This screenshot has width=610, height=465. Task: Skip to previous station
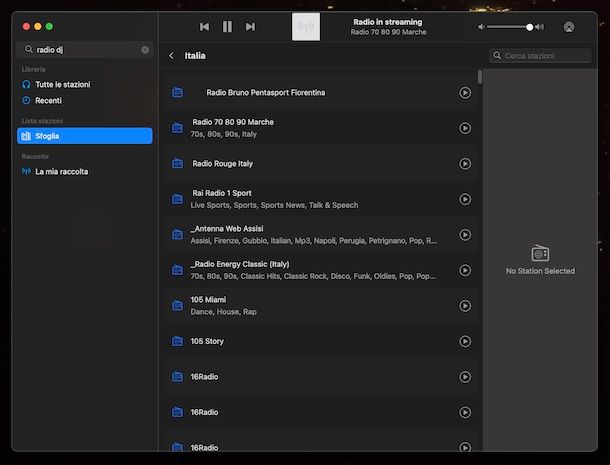[x=204, y=26]
